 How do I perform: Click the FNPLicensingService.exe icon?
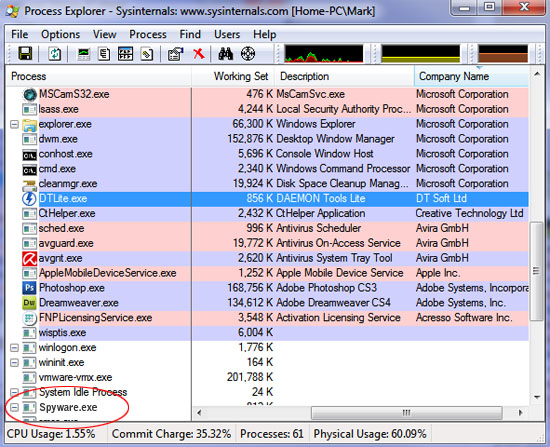click(29, 318)
